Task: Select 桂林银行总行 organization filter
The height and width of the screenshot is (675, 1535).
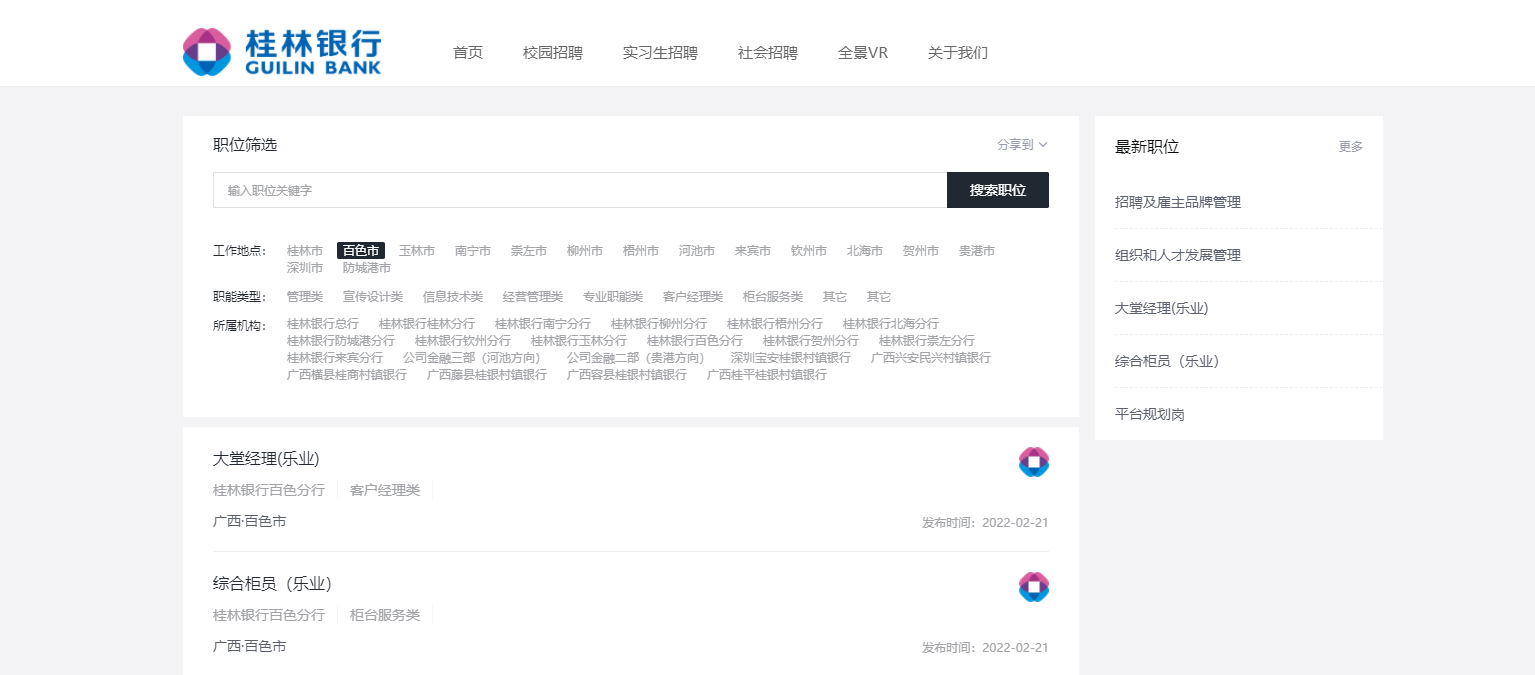Action: tap(322, 324)
